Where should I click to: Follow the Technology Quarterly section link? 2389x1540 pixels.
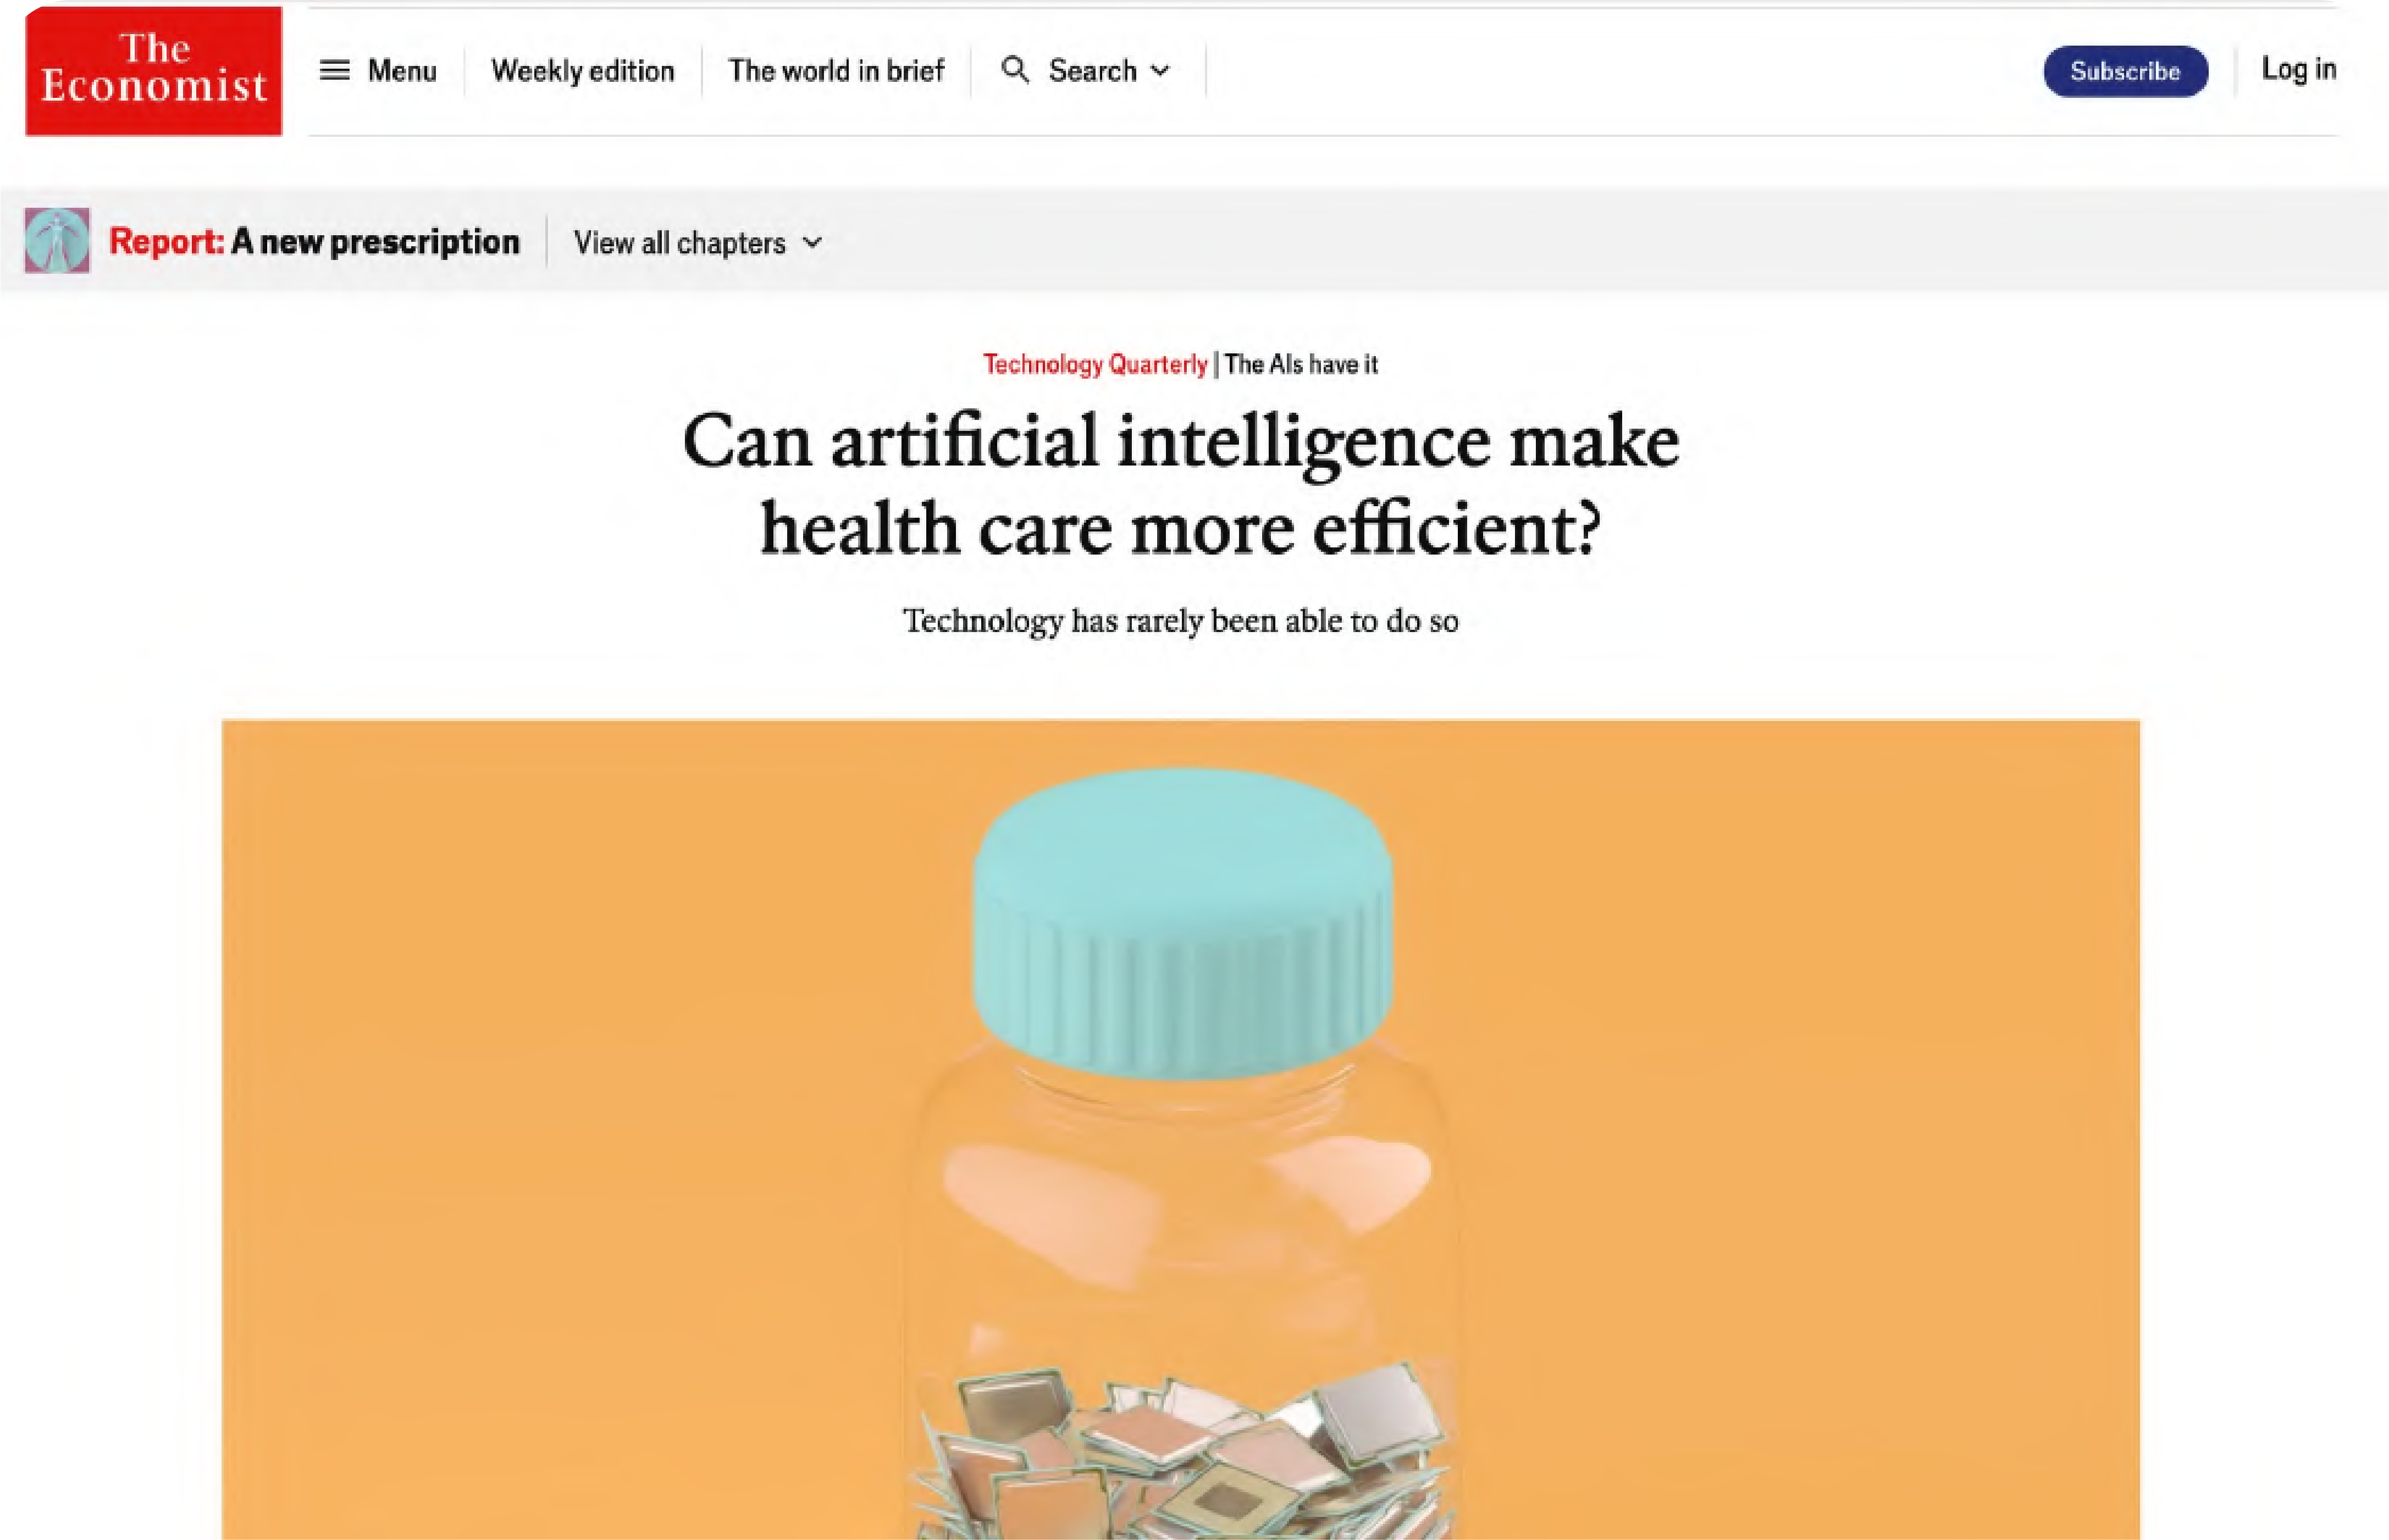click(x=1095, y=364)
